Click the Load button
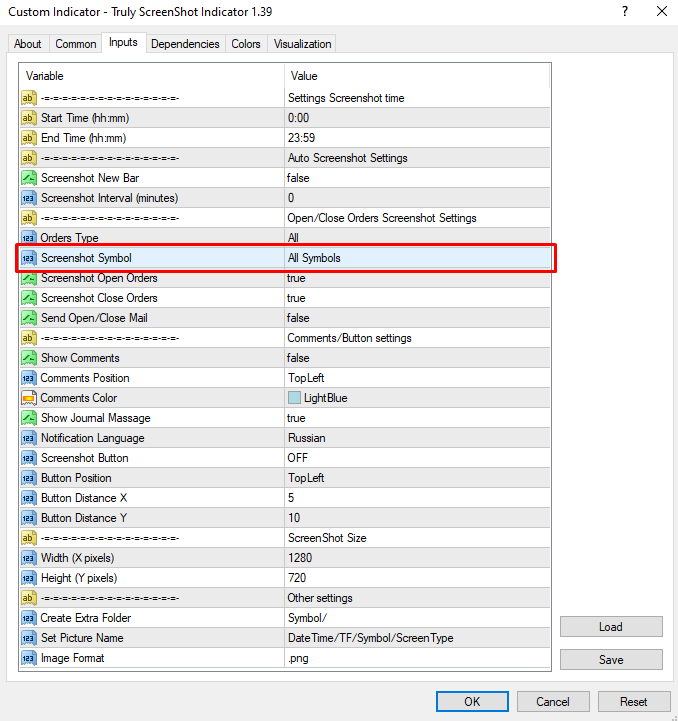 [x=611, y=627]
